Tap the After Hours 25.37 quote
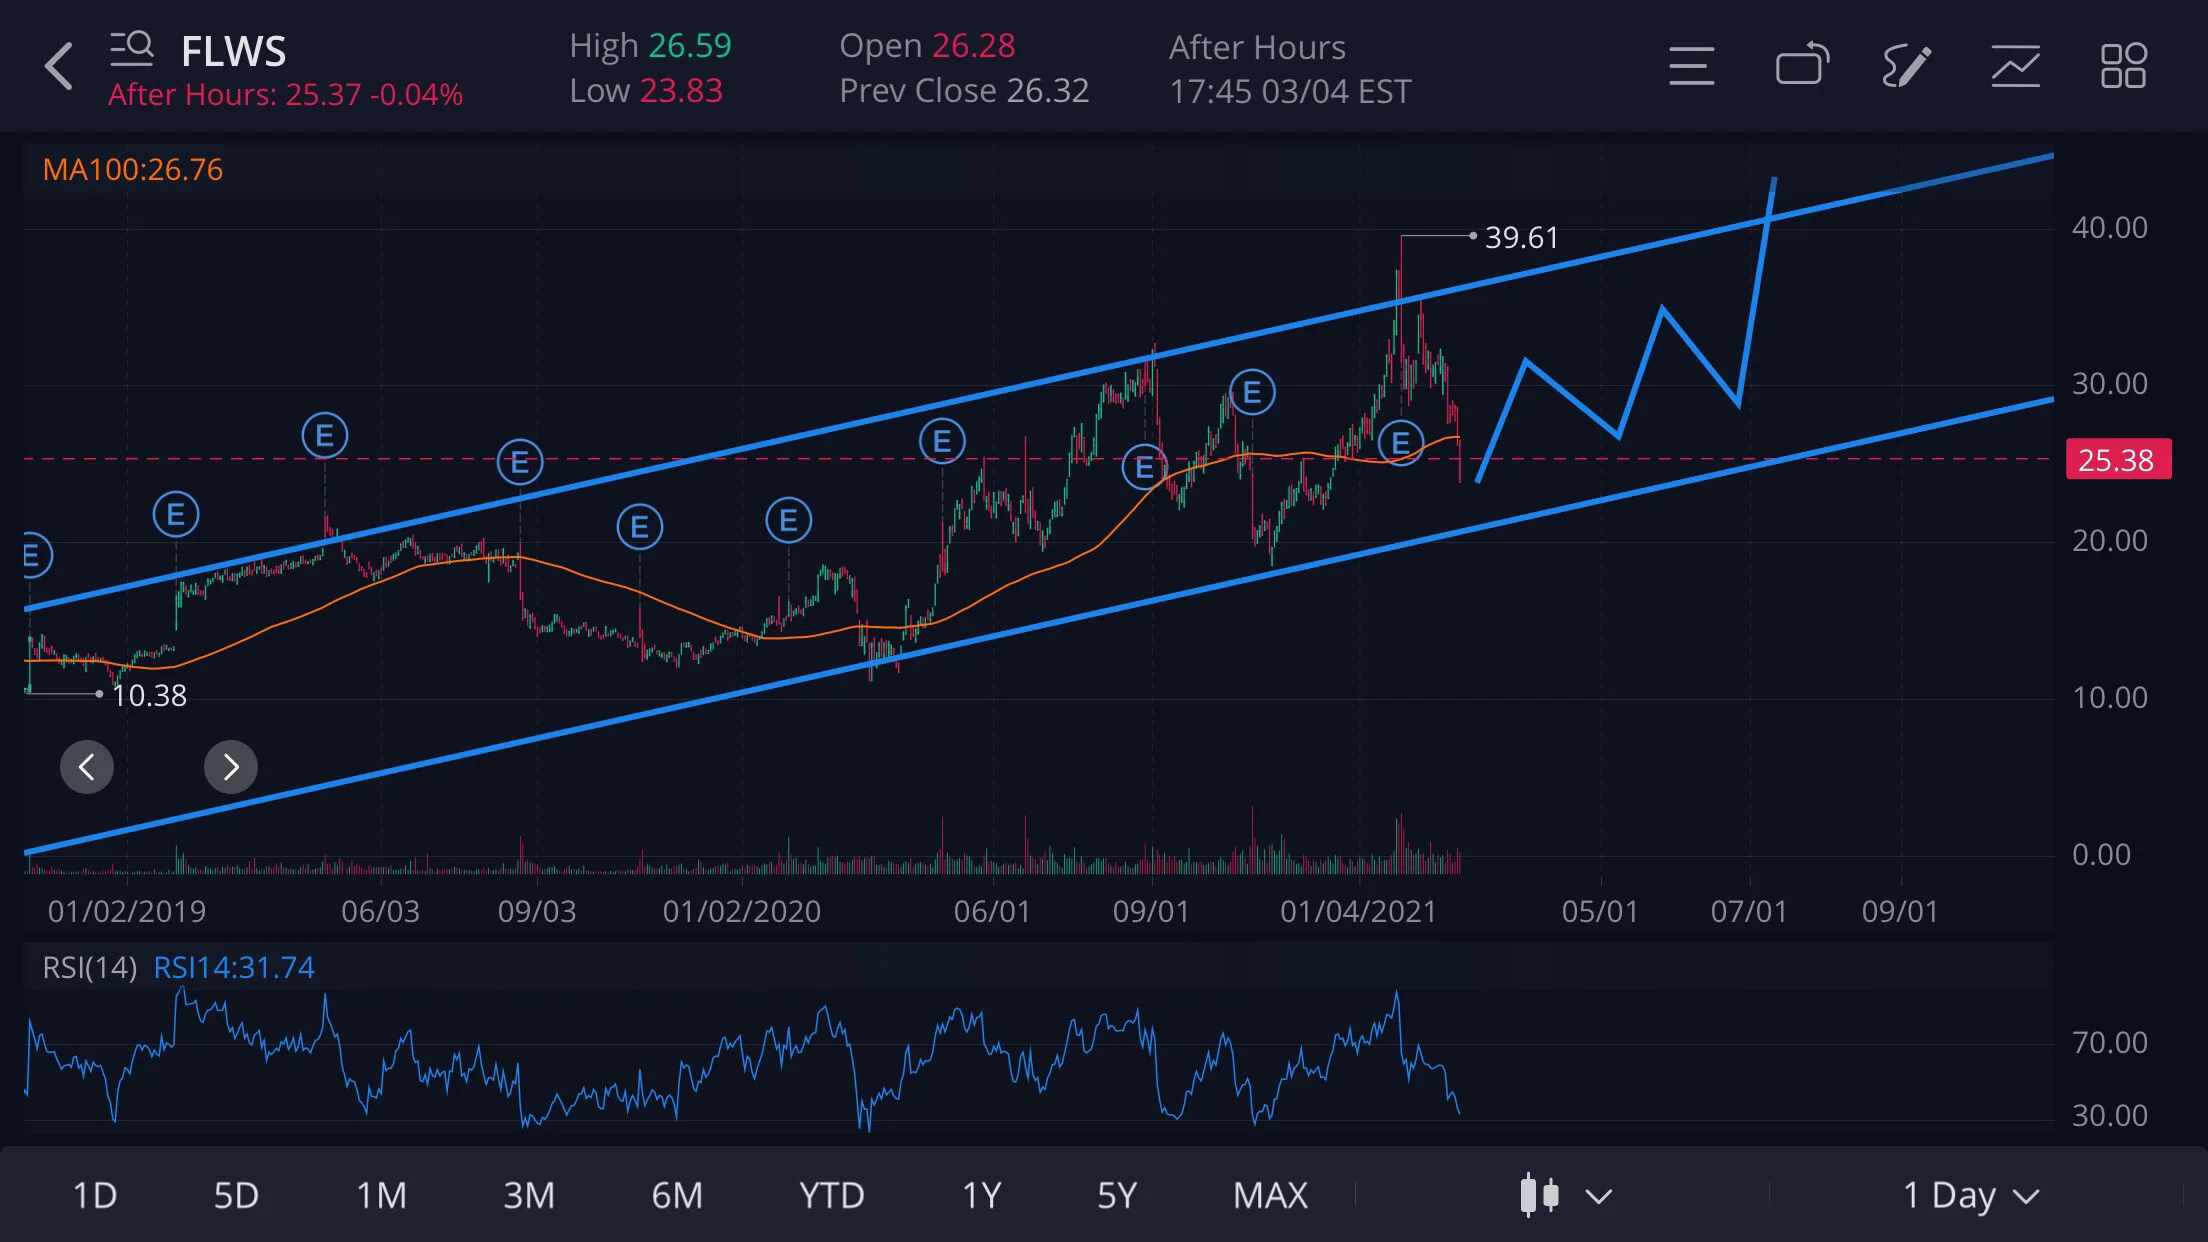Viewport: 2208px width, 1242px height. point(285,94)
